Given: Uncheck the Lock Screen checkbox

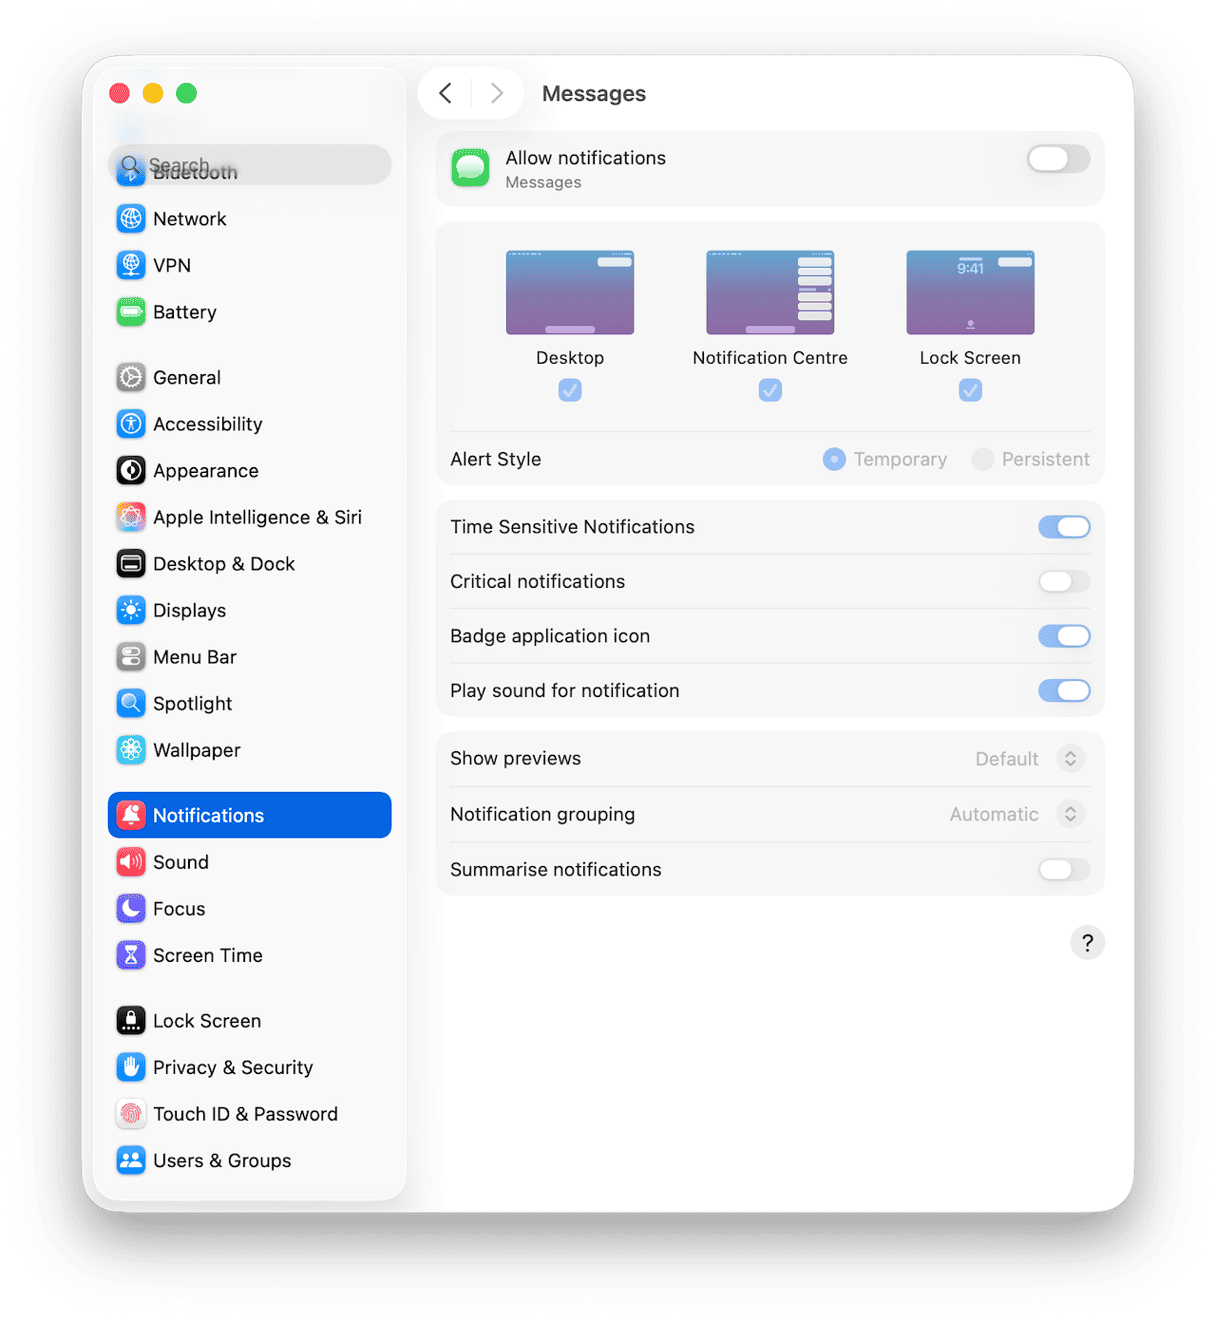Looking at the screenshot, I should click(970, 390).
